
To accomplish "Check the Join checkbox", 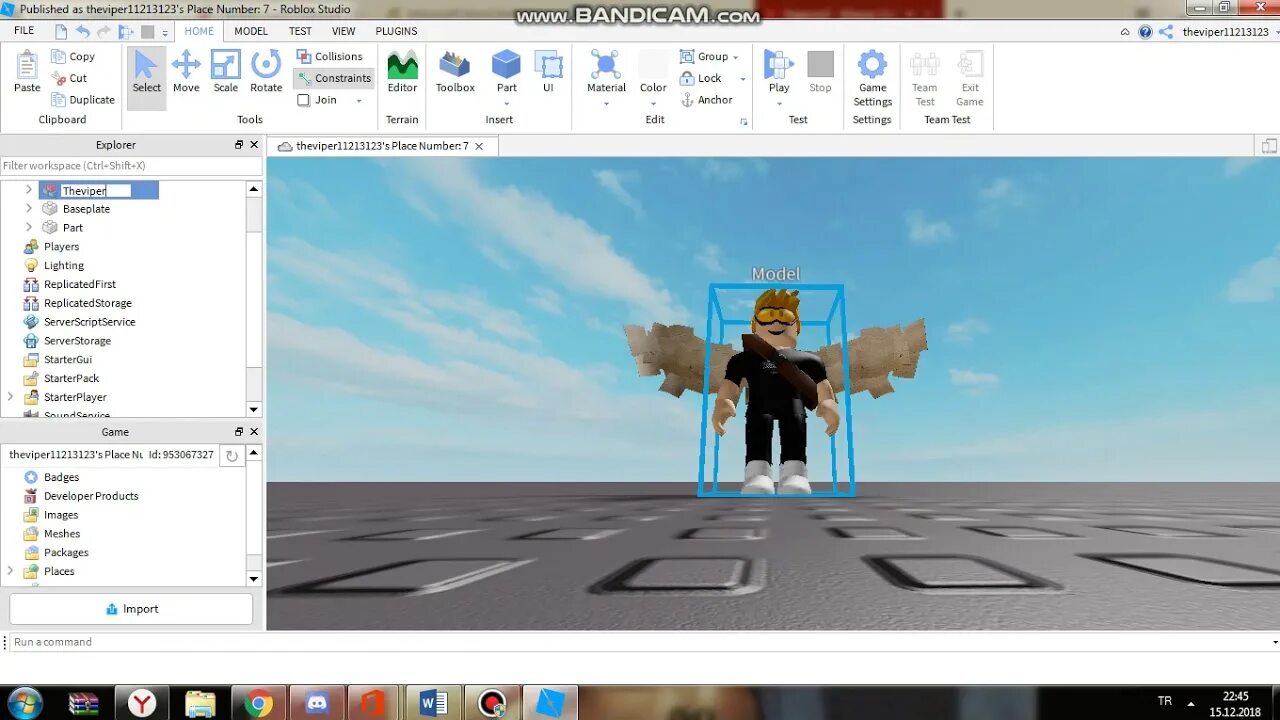I will point(304,100).
